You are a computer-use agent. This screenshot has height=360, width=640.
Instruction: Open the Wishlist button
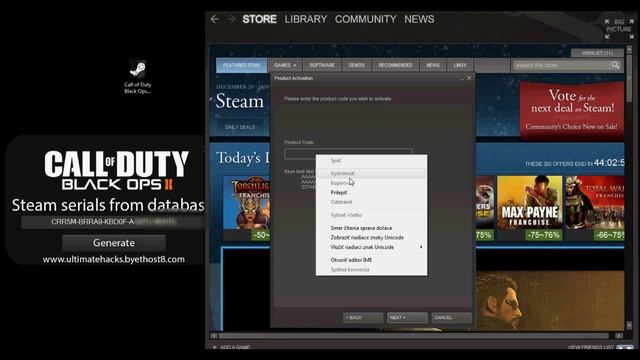tap(597, 53)
